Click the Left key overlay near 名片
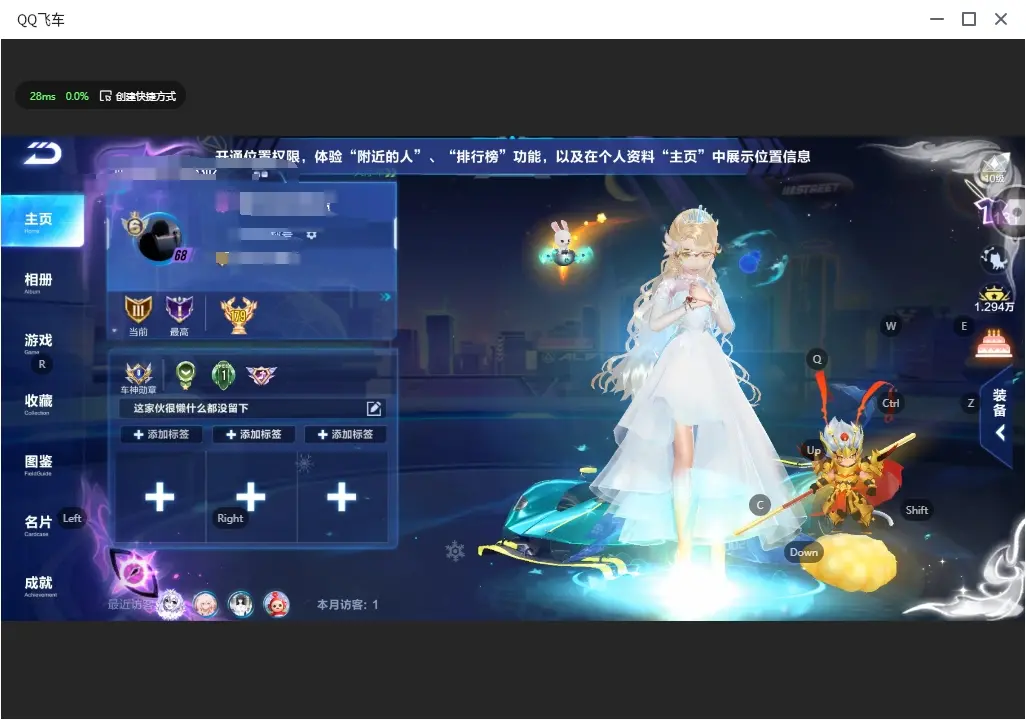The width and height of the screenshot is (1026, 720). coord(72,518)
